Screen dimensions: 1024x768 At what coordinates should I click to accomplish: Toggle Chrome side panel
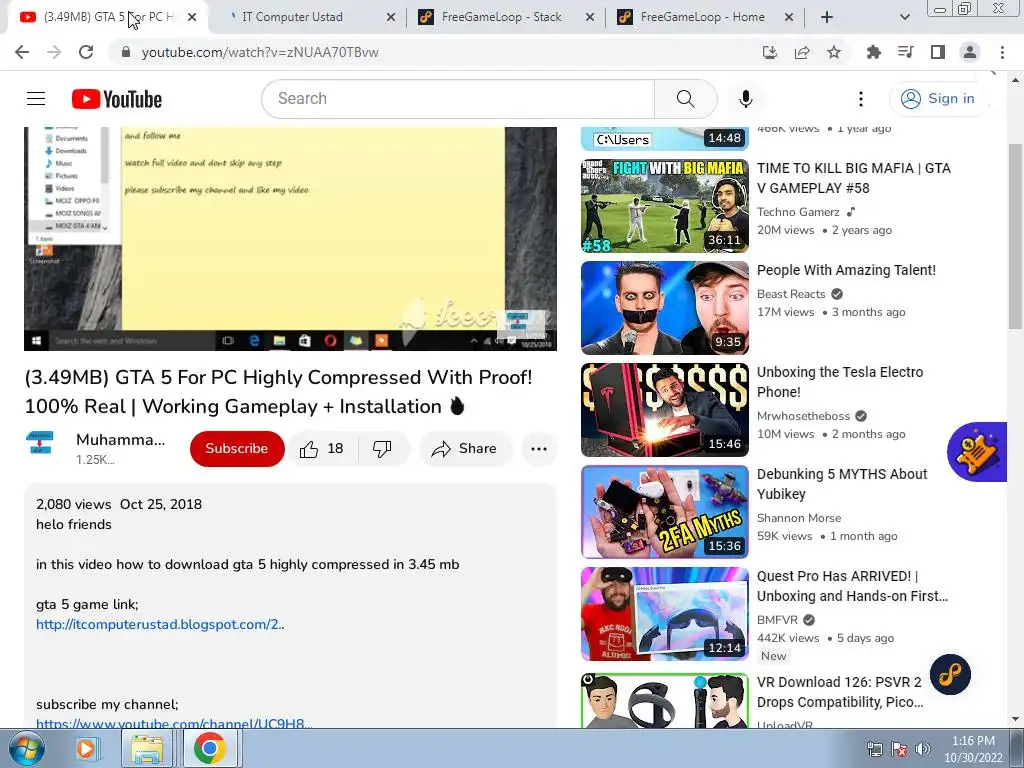click(x=938, y=52)
